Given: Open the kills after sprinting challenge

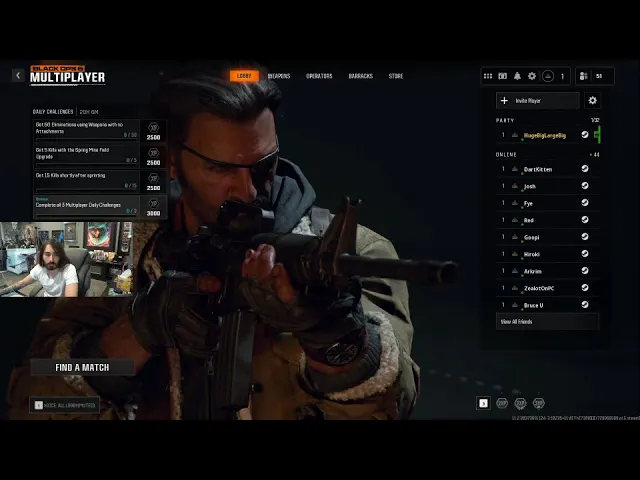Looking at the screenshot, I should point(100,181).
